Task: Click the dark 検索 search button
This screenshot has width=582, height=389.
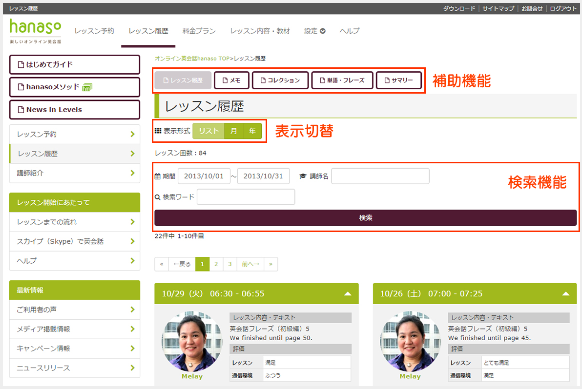Action: pyautogui.click(x=366, y=218)
